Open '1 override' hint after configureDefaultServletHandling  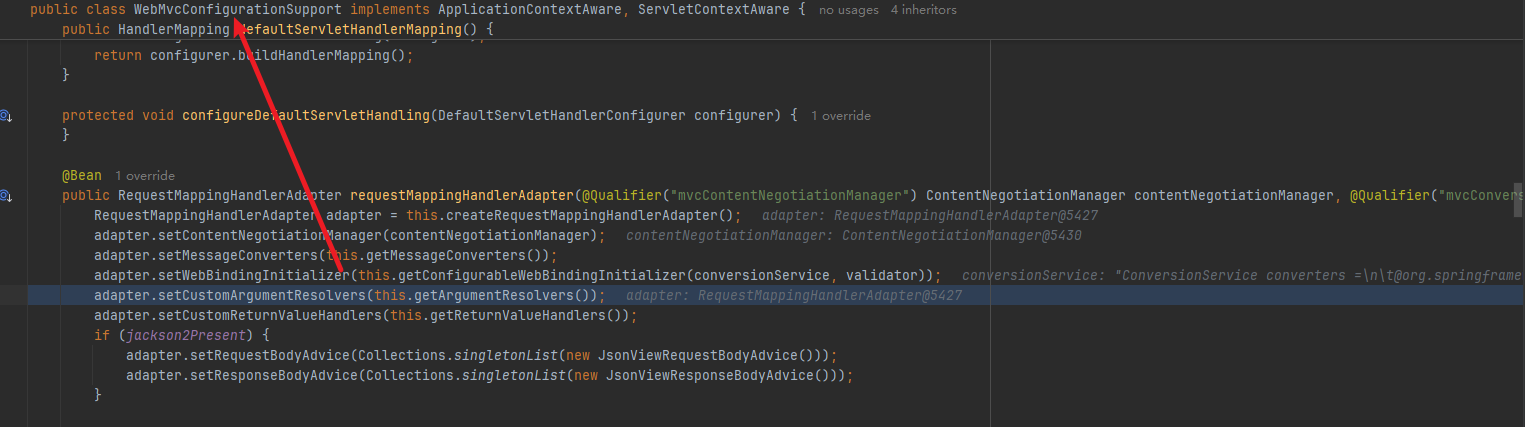840,116
